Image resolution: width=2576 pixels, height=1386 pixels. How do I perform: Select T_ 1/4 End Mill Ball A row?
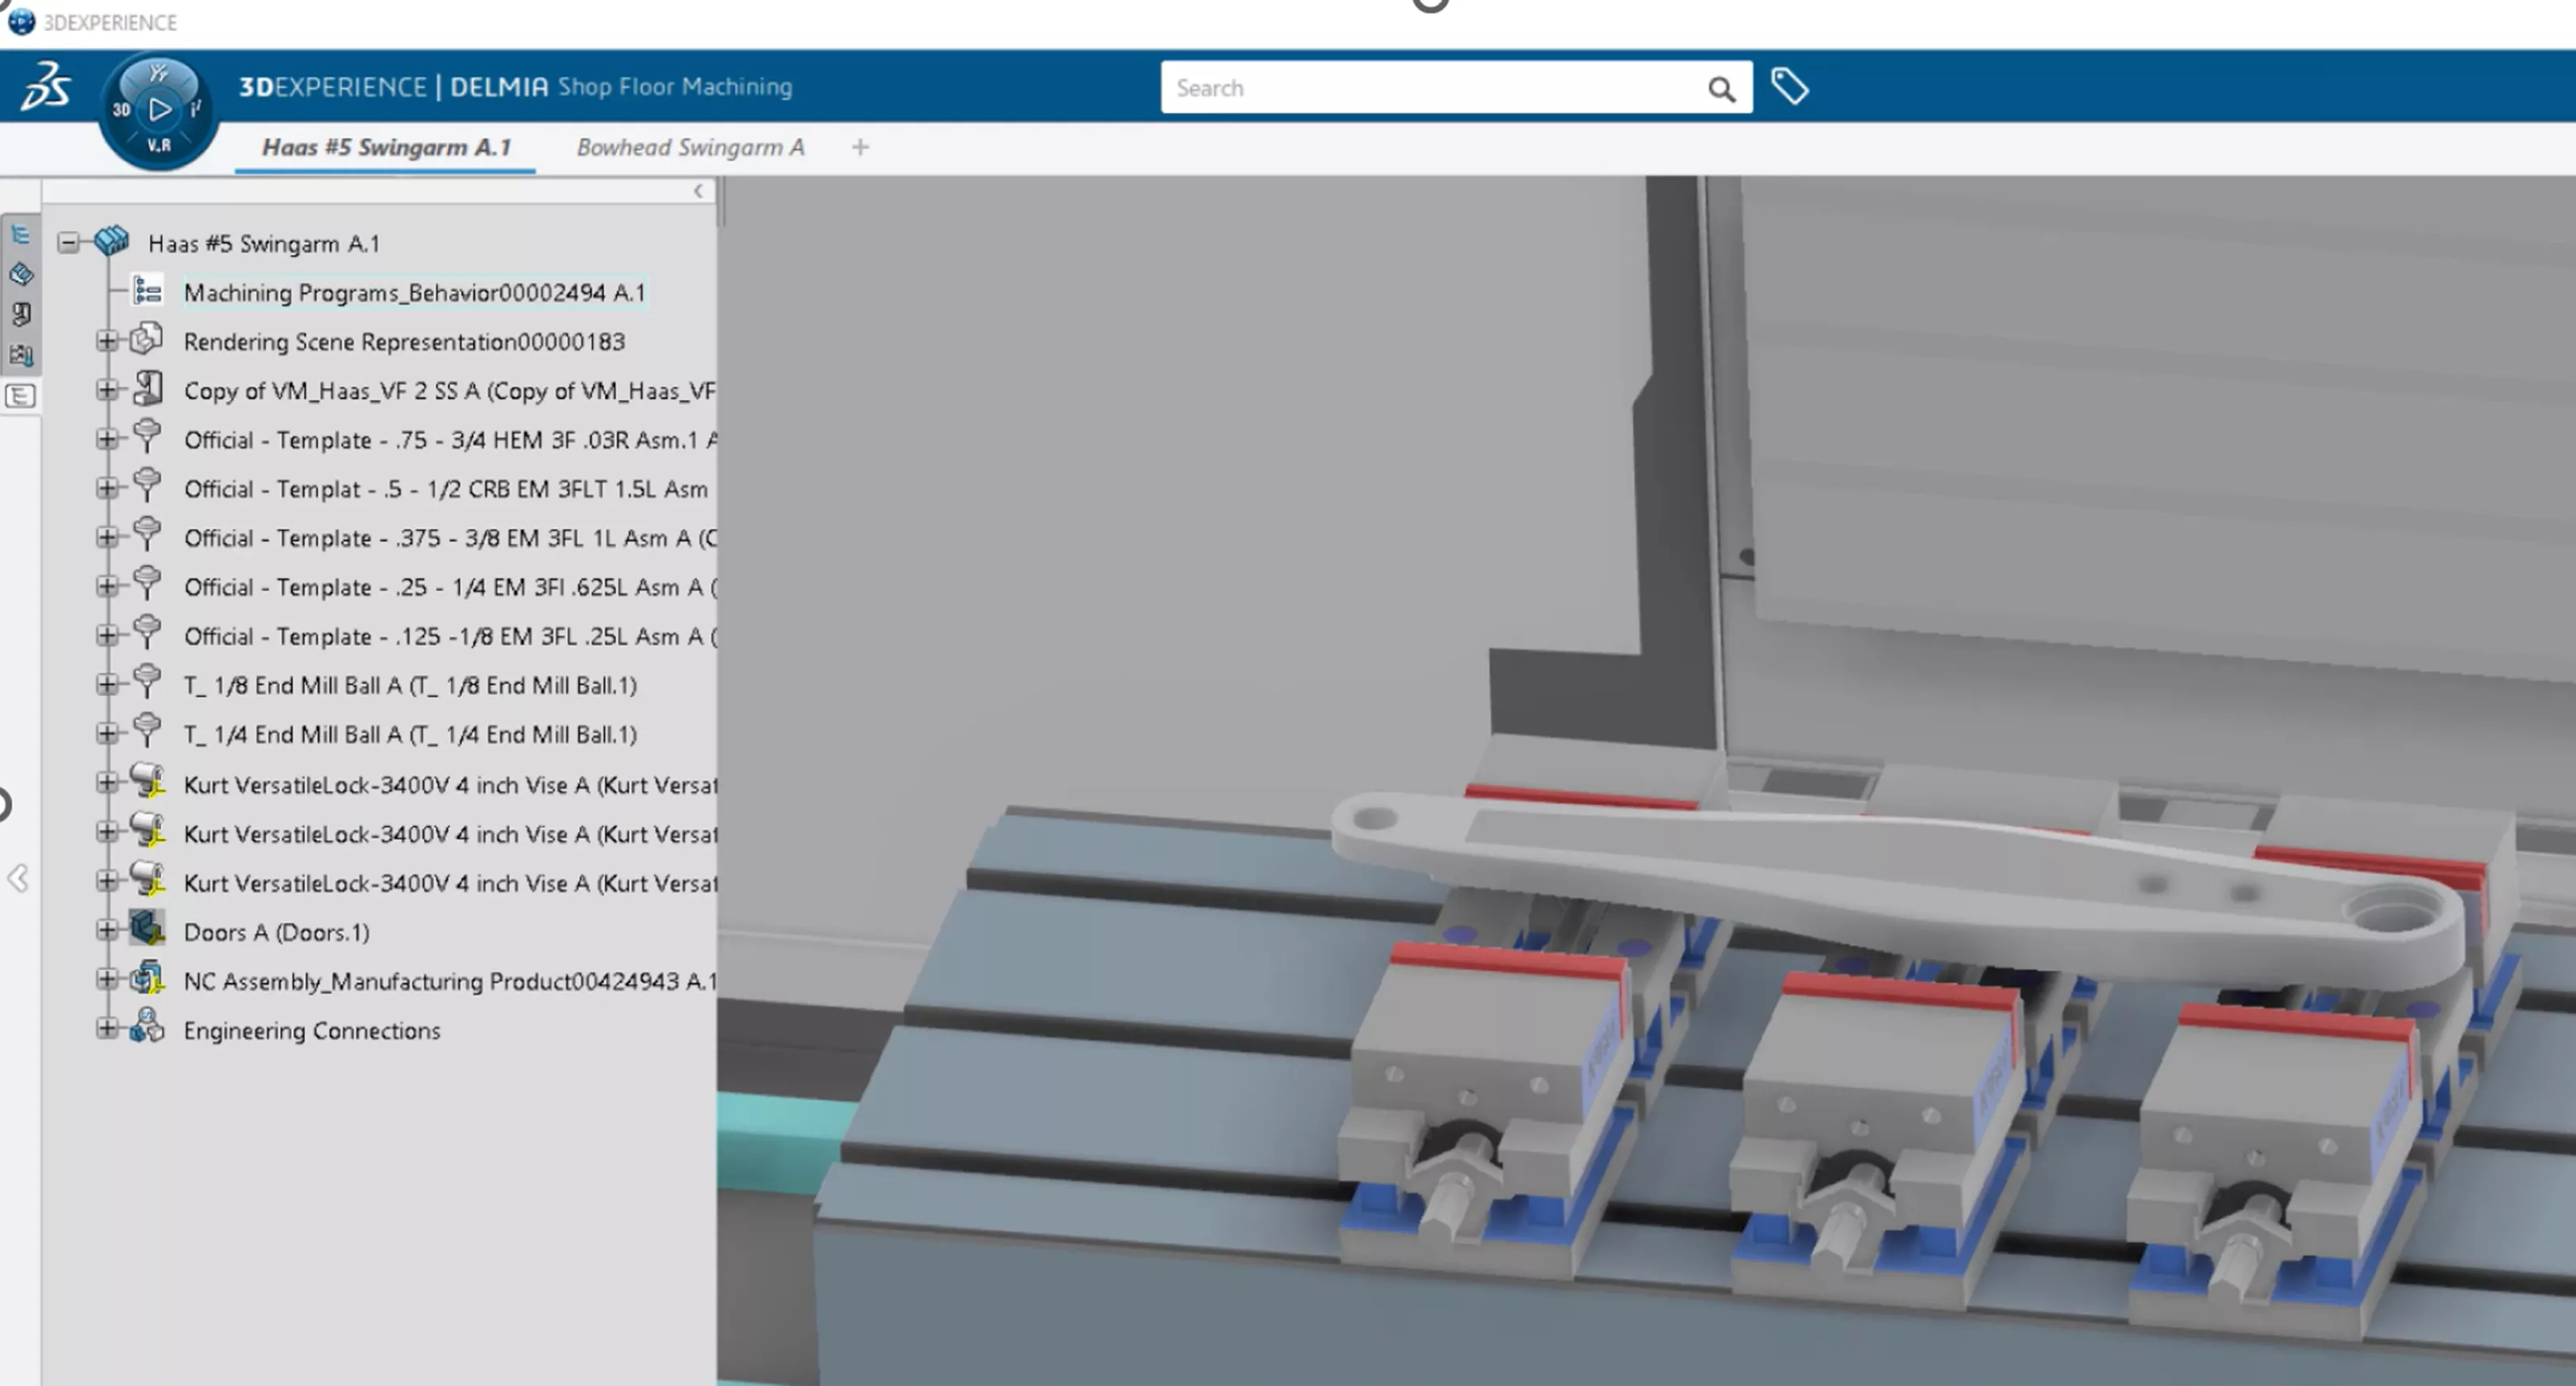pos(410,734)
